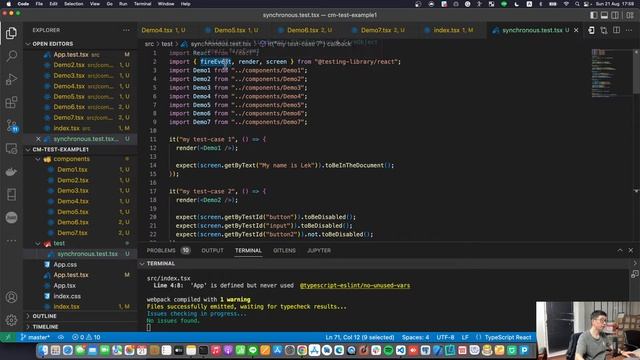Open the Docker view
This screenshot has height=360, width=640.
tap(11, 171)
